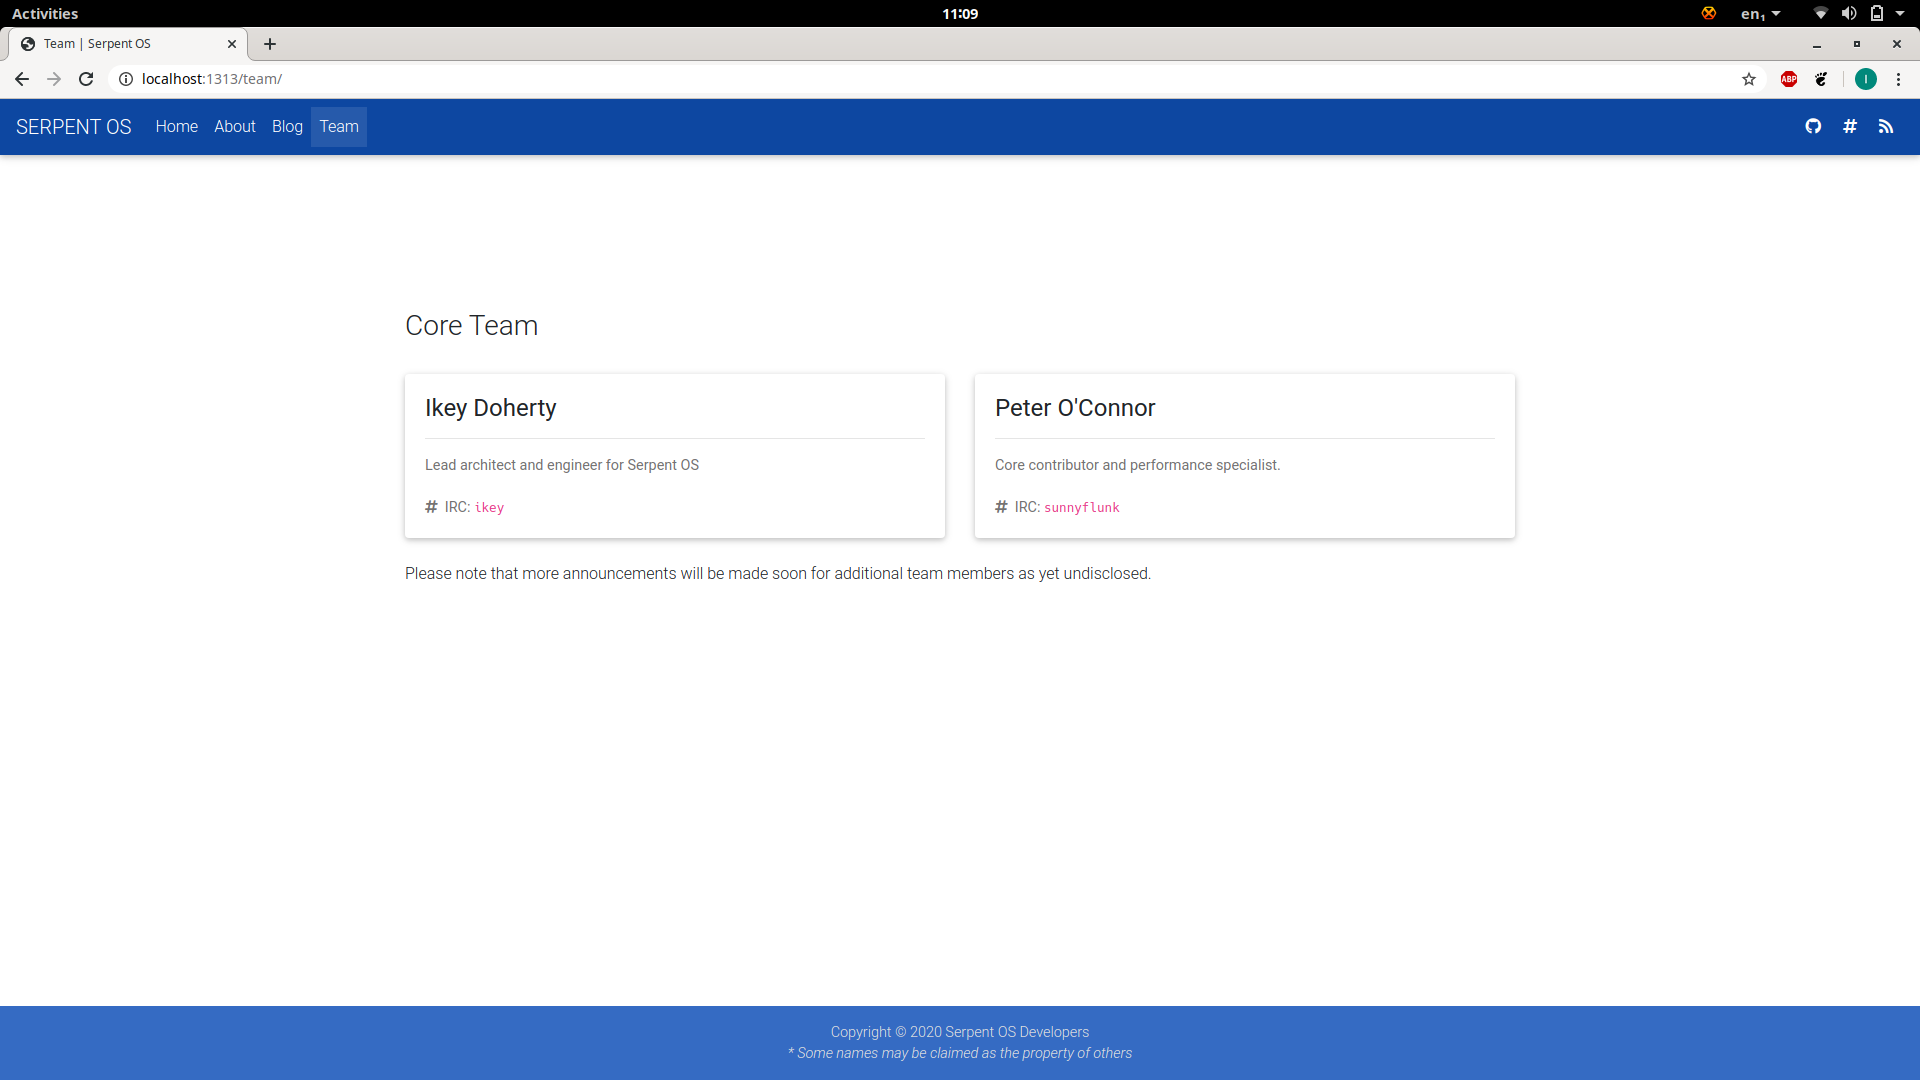Expand the system menu arrow
This screenshot has width=1920, height=1080.
[x=1900, y=13]
